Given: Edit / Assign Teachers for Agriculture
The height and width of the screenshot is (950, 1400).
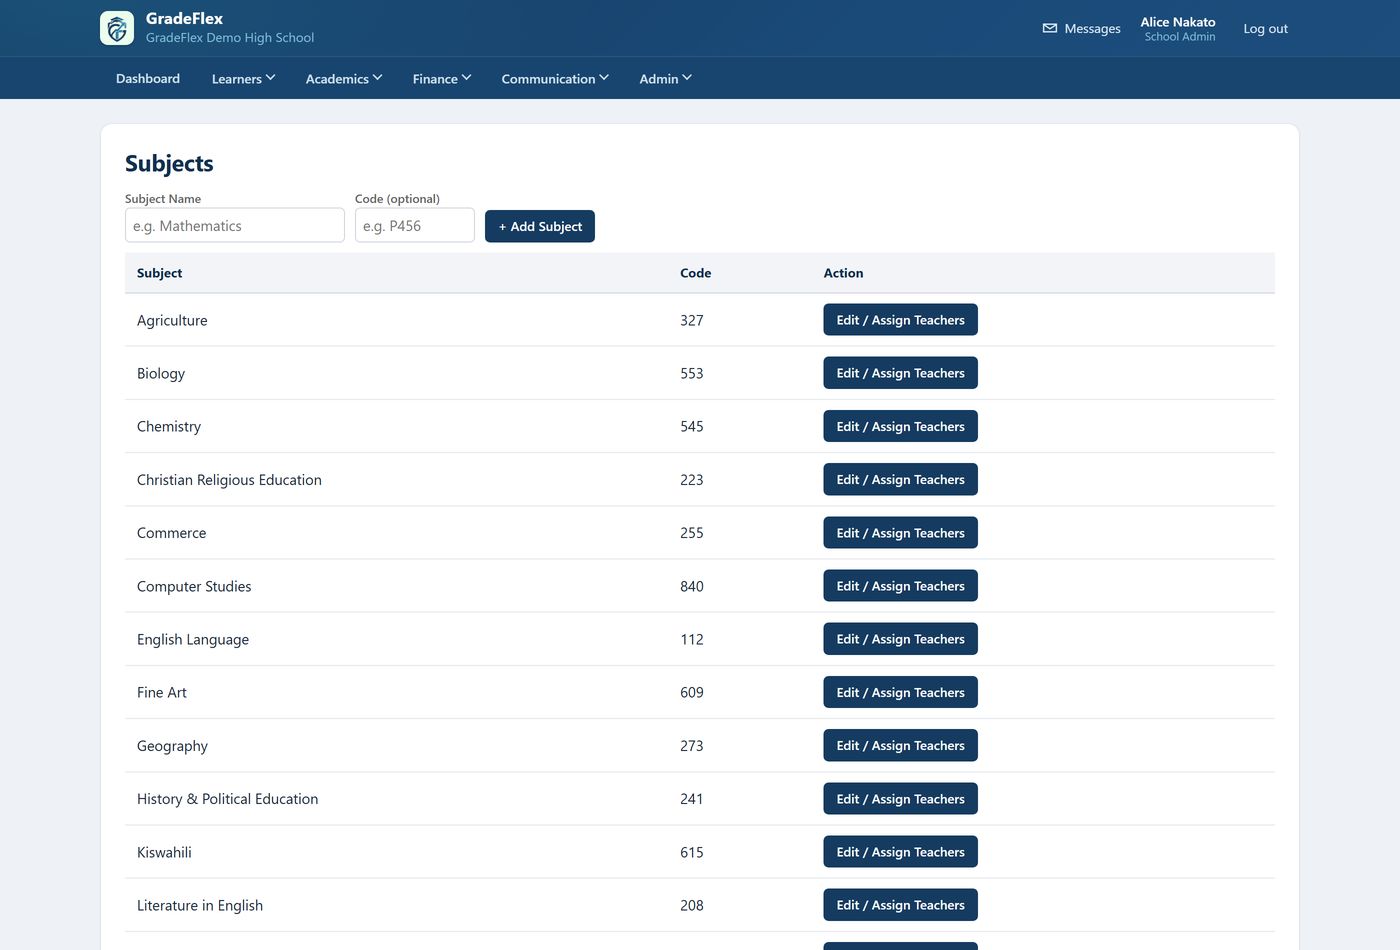Looking at the screenshot, I should (900, 320).
